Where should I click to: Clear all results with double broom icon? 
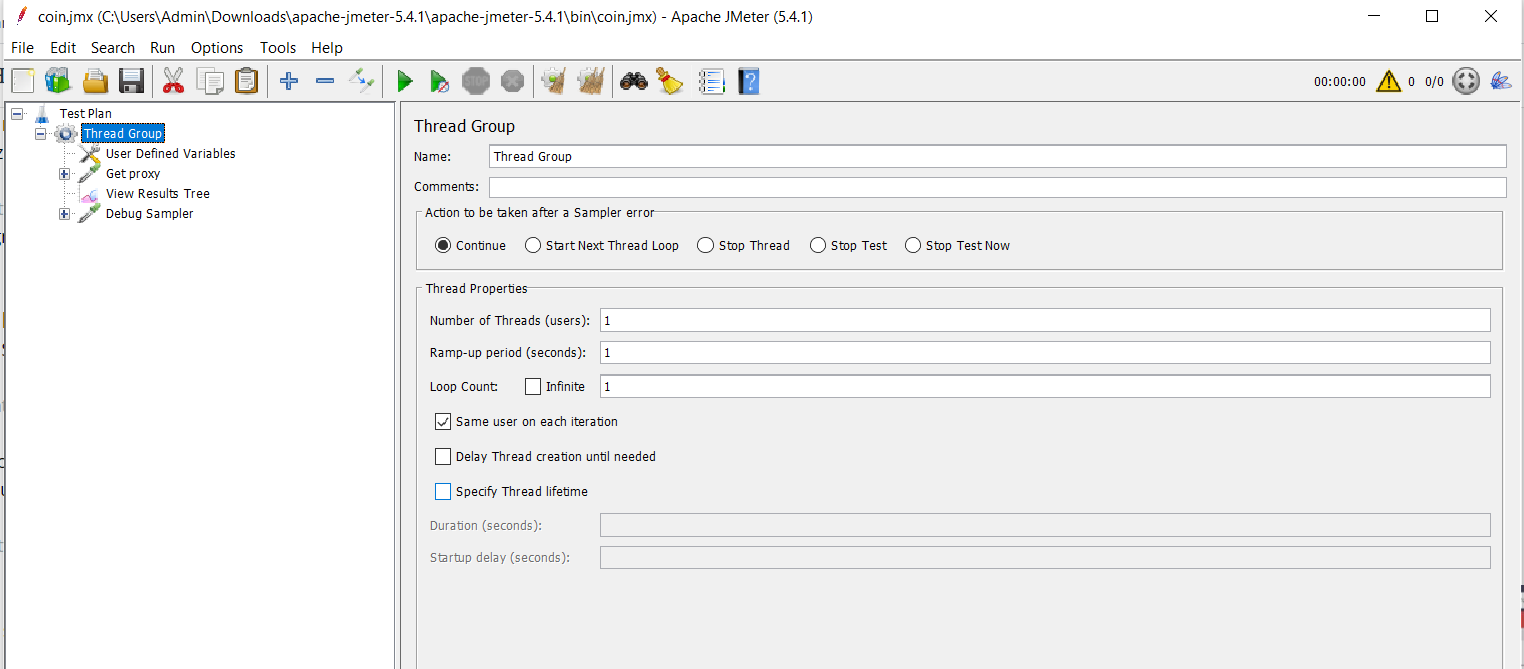(591, 81)
